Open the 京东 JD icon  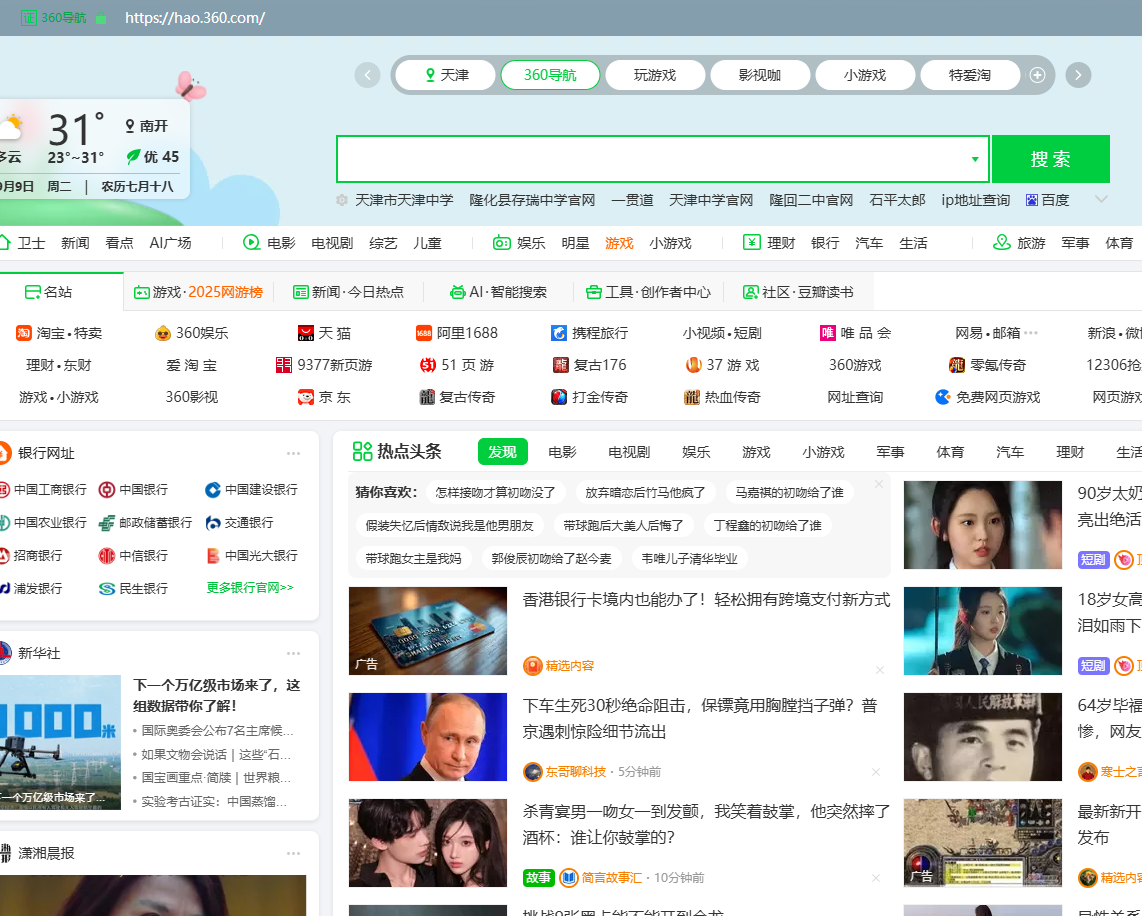tap(306, 397)
